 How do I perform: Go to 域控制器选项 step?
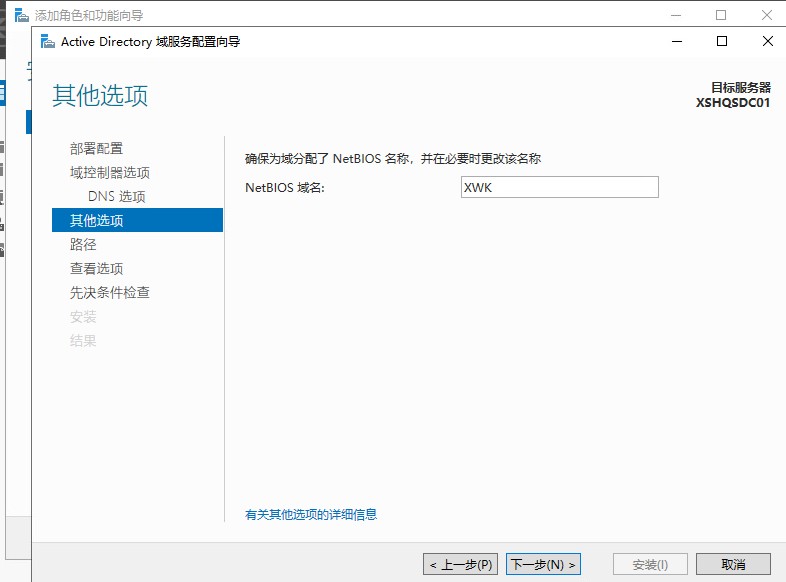click(110, 172)
